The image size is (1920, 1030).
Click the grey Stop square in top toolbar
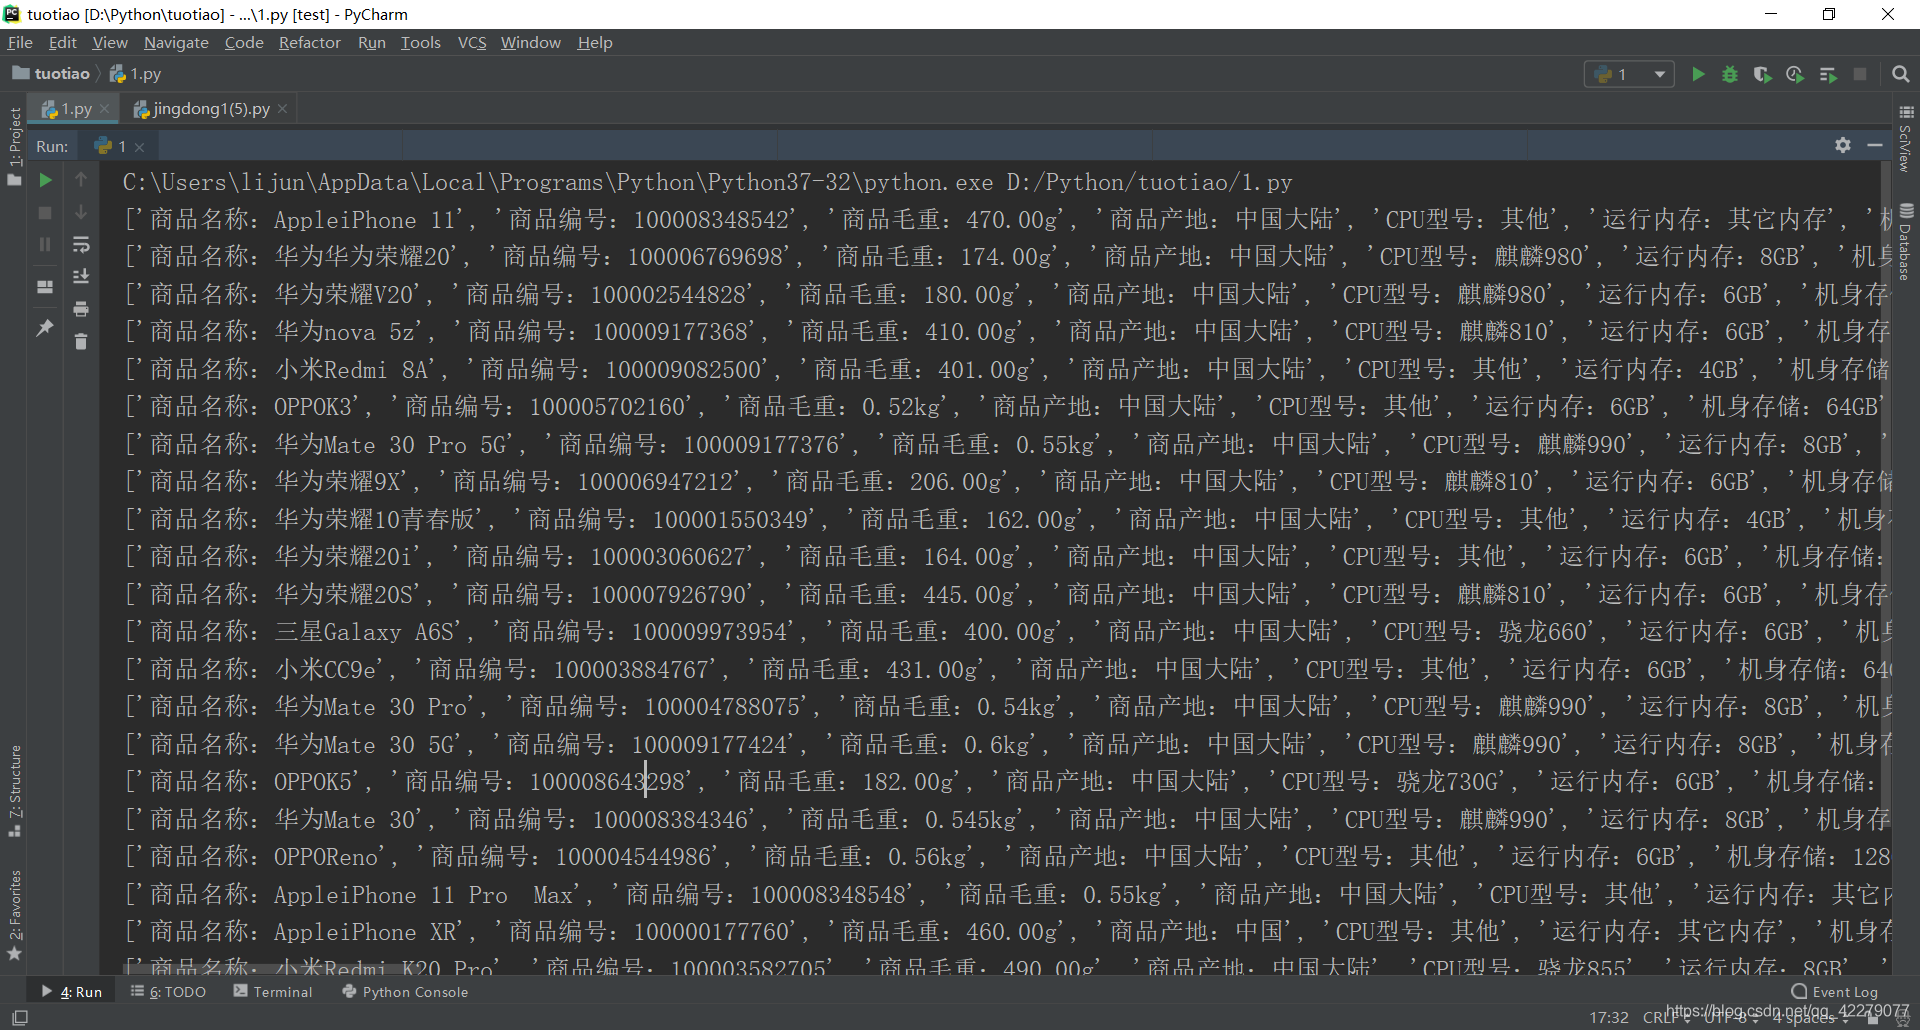tap(1860, 74)
